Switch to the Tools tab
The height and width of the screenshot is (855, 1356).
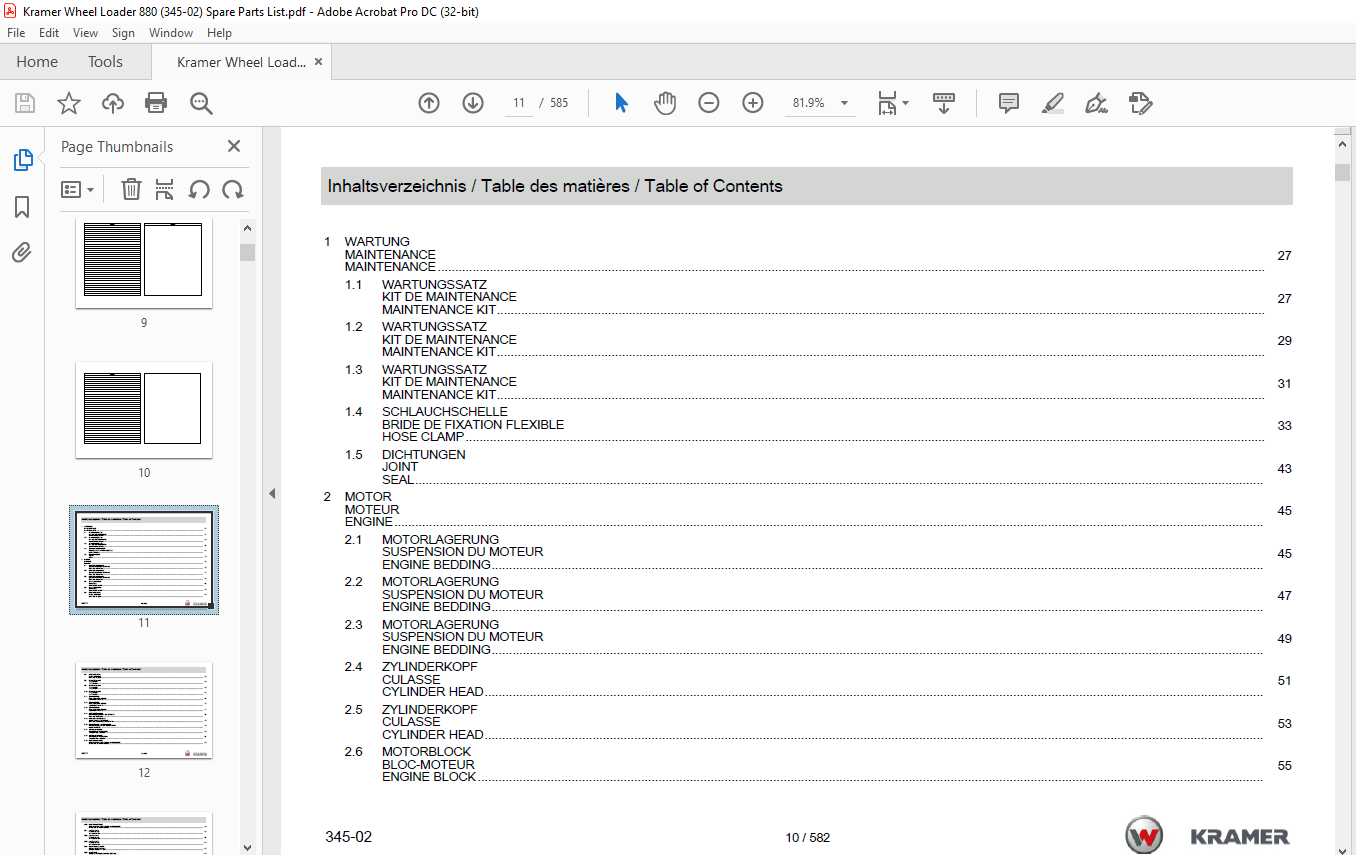tap(105, 62)
